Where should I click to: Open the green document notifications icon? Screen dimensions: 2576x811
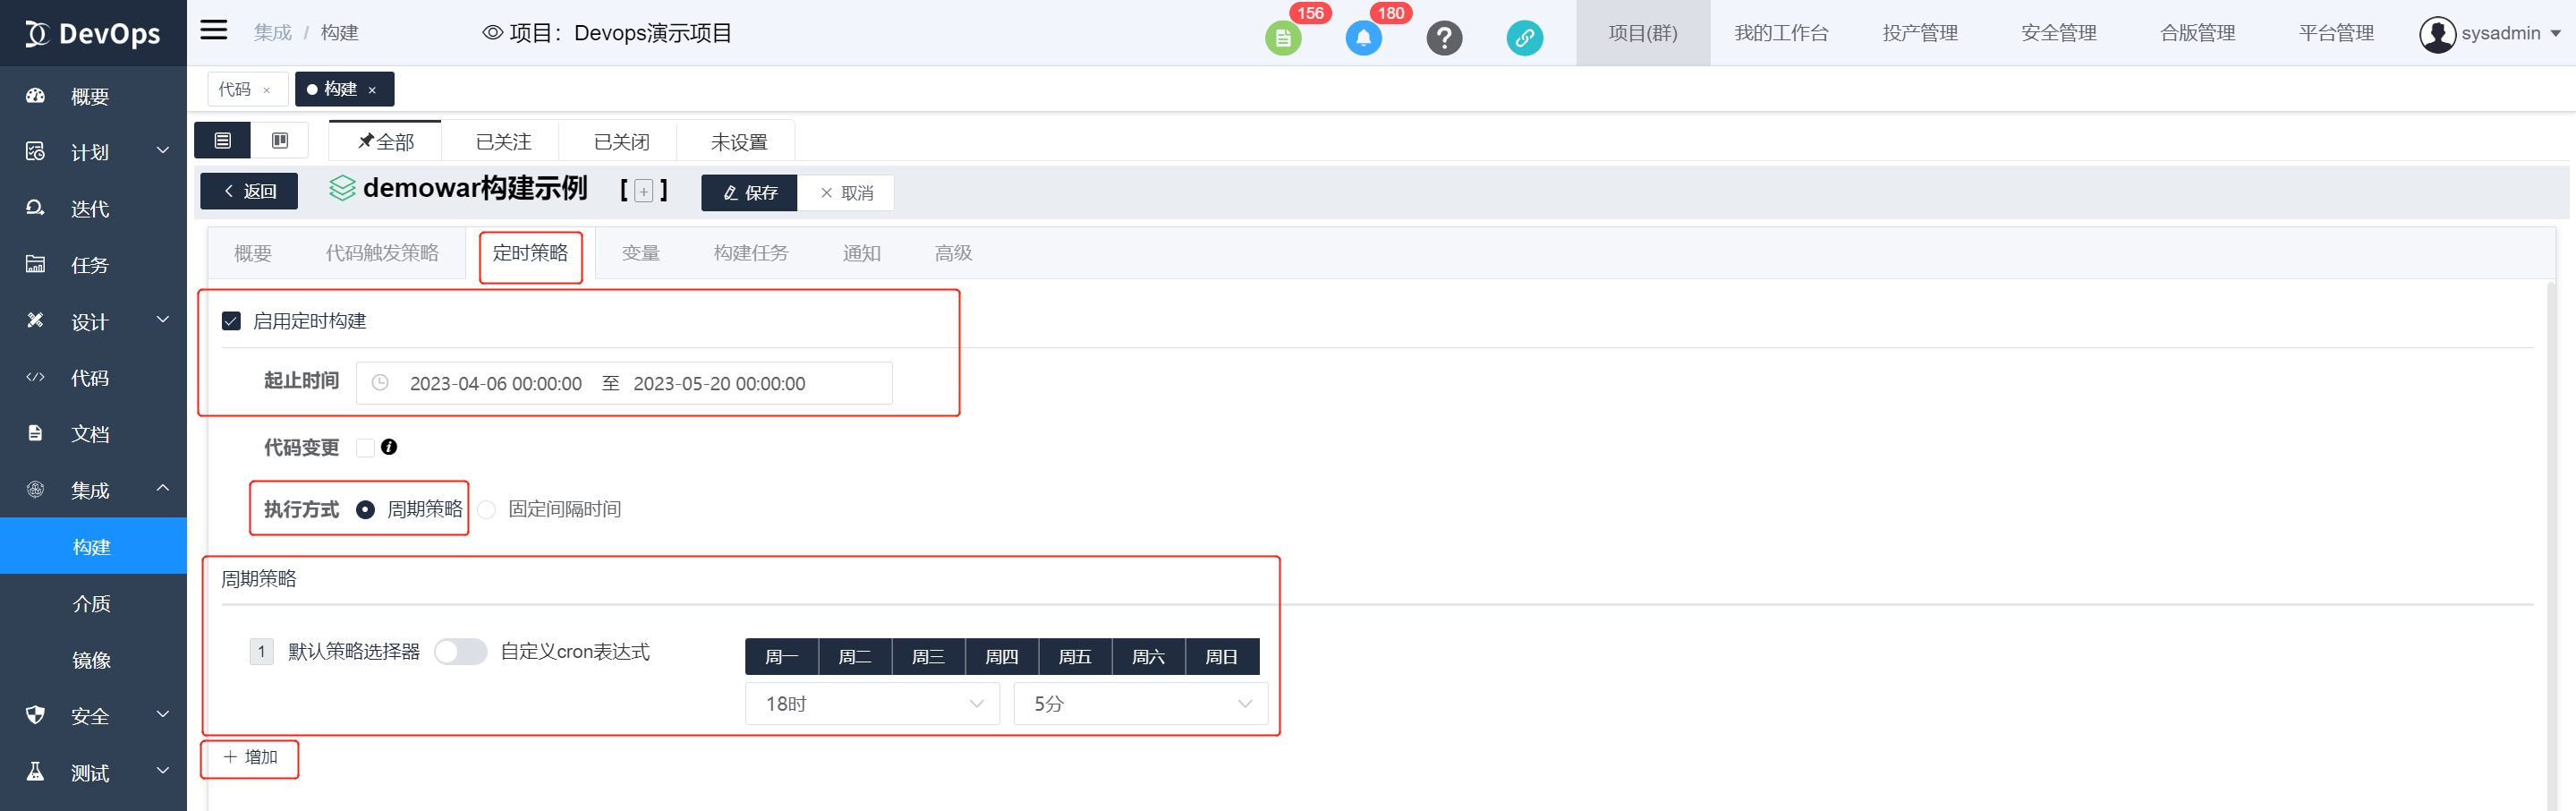pyautogui.click(x=1282, y=38)
